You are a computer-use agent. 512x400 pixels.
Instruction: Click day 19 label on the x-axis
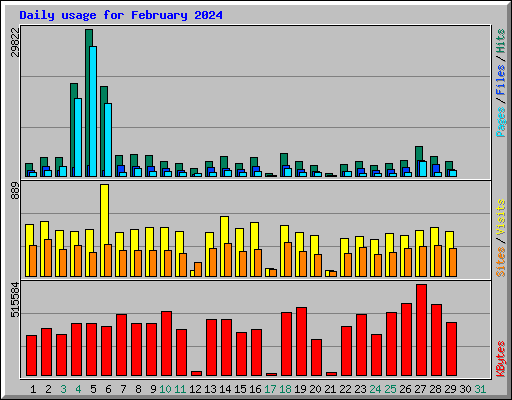[x=300, y=389]
